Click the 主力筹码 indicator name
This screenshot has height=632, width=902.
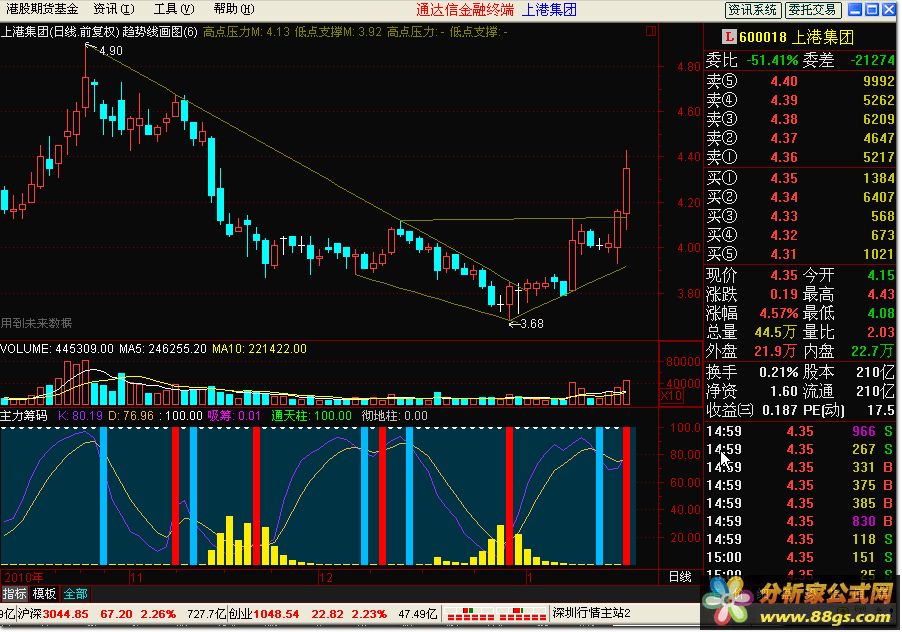(x=24, y=416)
